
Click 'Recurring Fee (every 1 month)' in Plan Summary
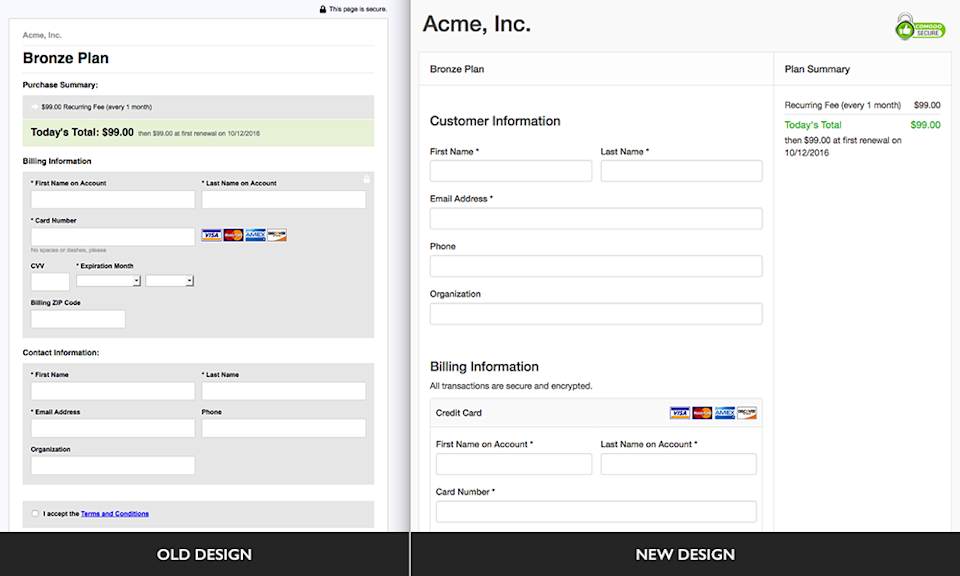click(x=842, y=105)
